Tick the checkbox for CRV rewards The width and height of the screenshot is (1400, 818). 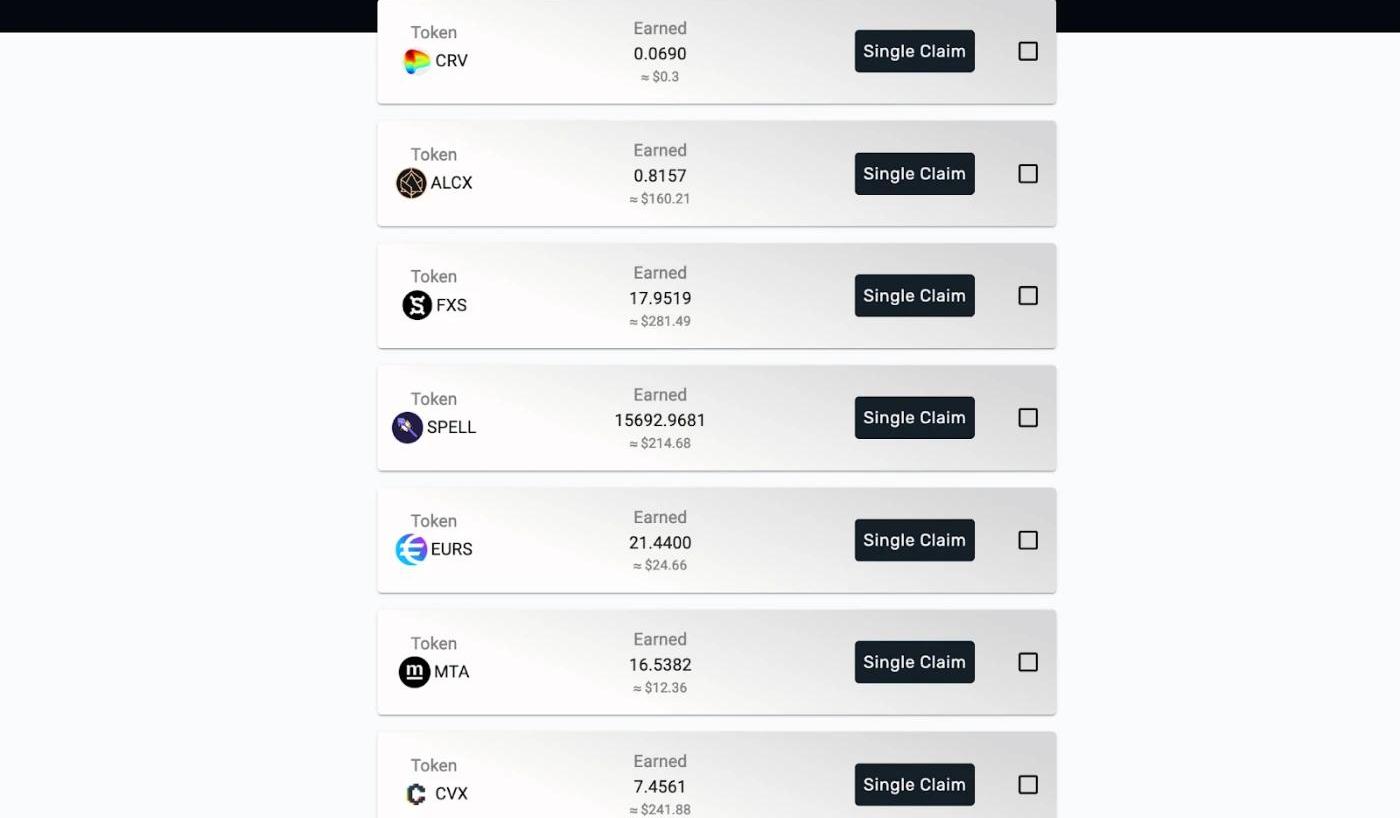pyautogui.click(x=1028, y=51)
